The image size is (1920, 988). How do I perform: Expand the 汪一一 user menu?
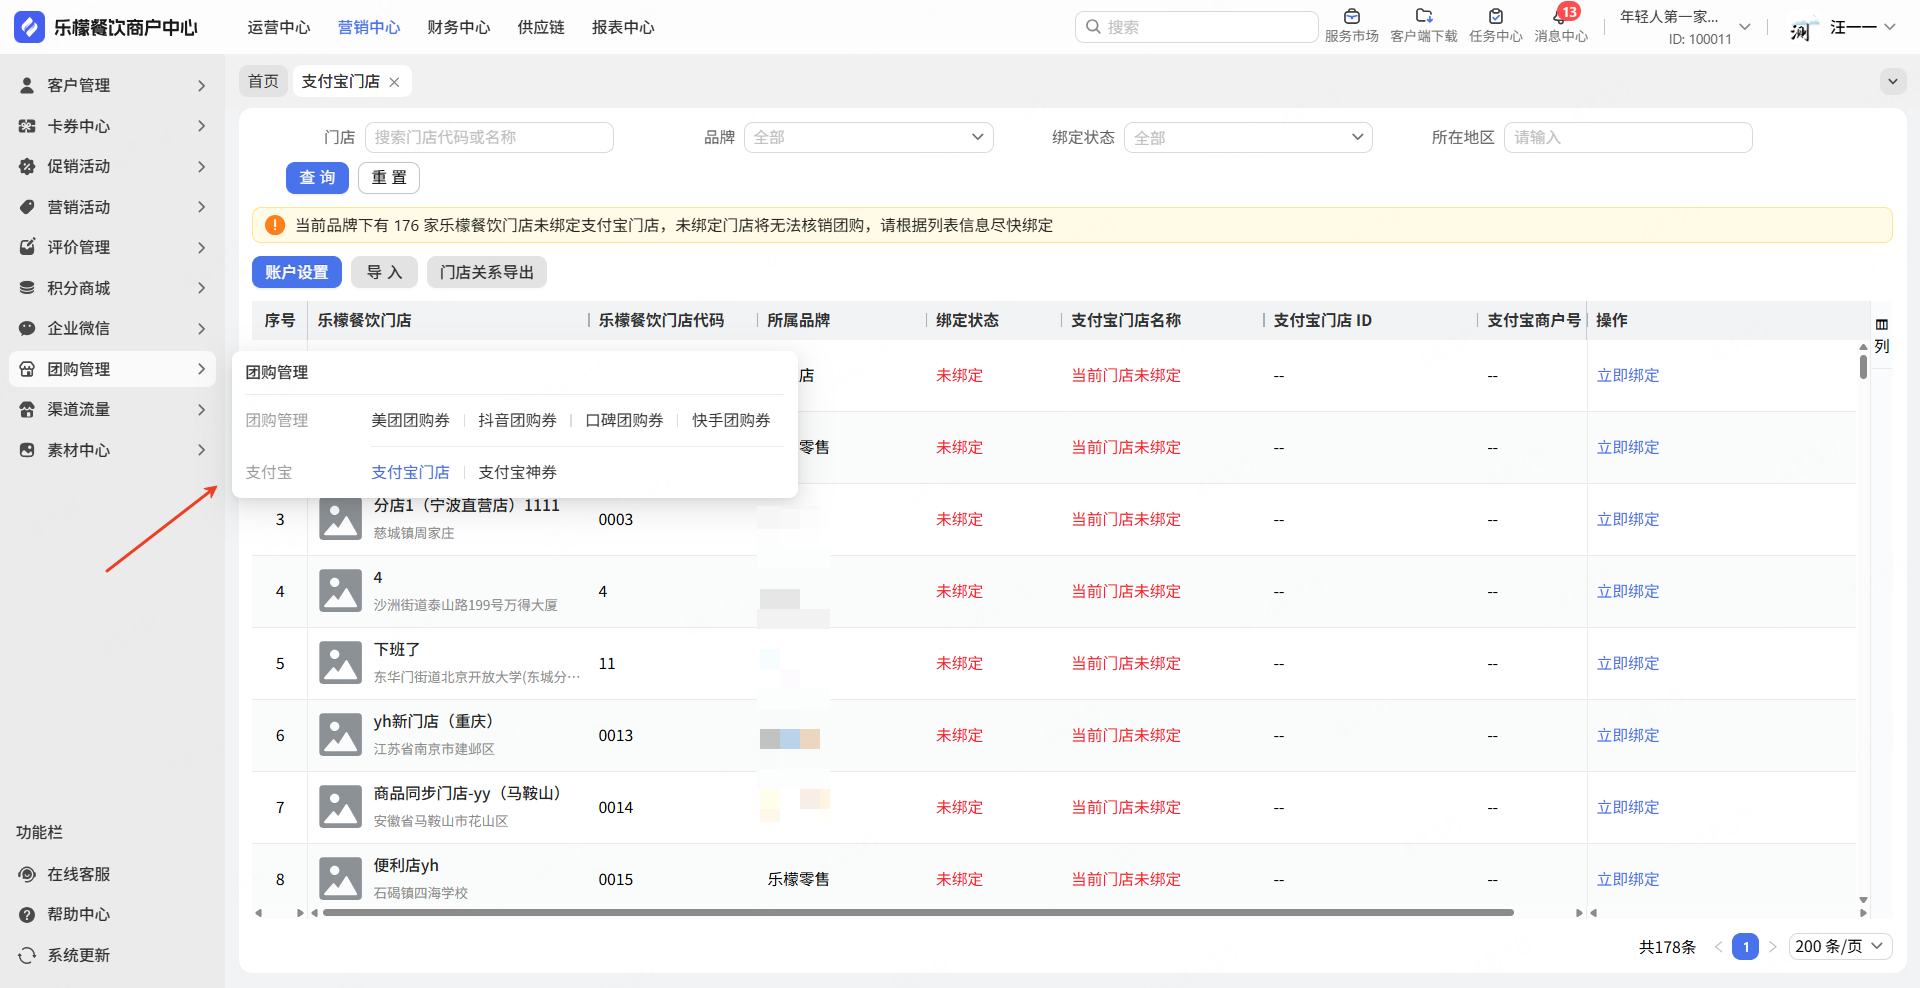(x=1889, y=27)
